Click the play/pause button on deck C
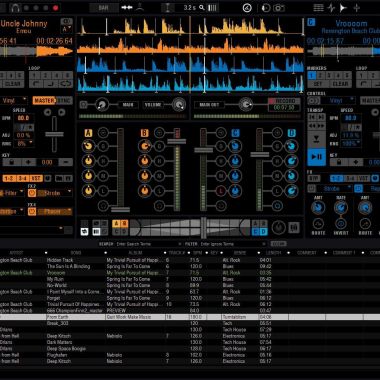Screen dimensions: 380x380 316,157
